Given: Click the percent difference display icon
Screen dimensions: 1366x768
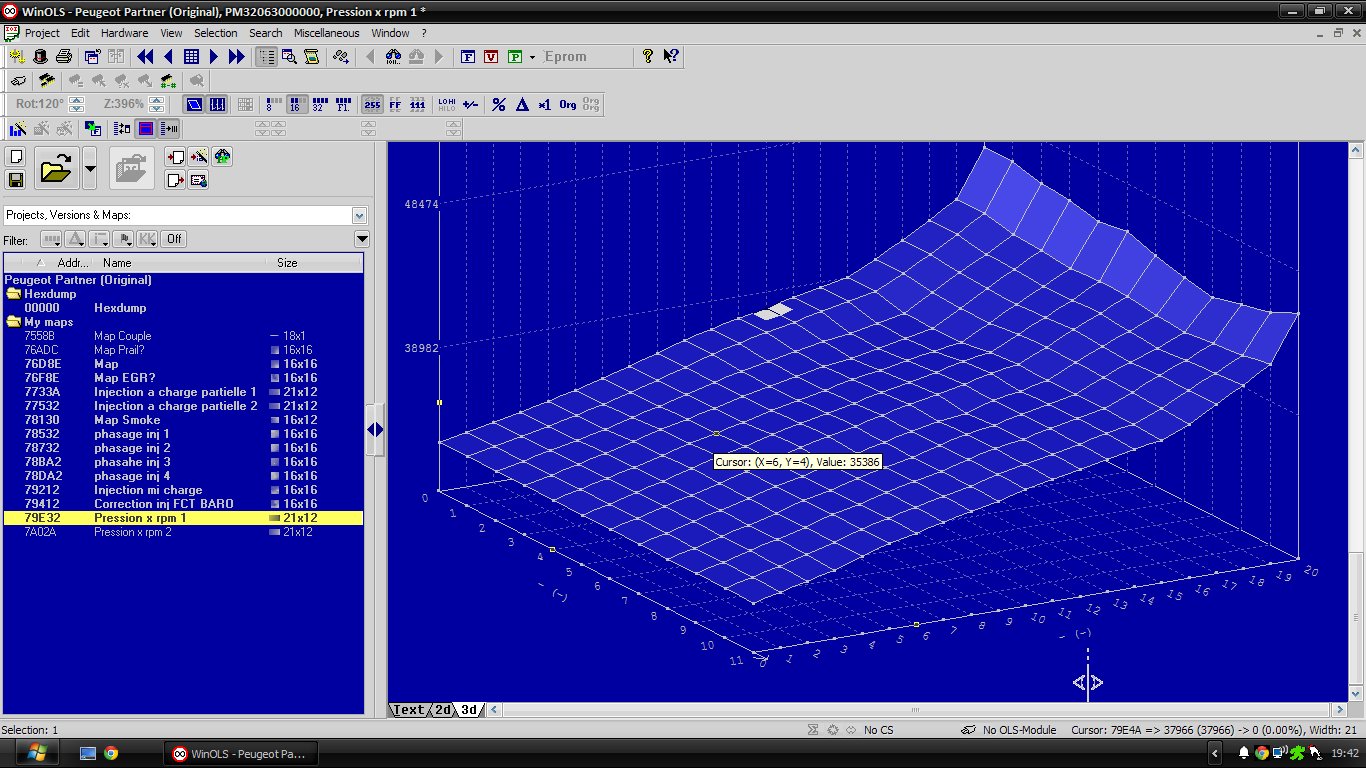Looking at the screenshot, I should coord(499,104).
